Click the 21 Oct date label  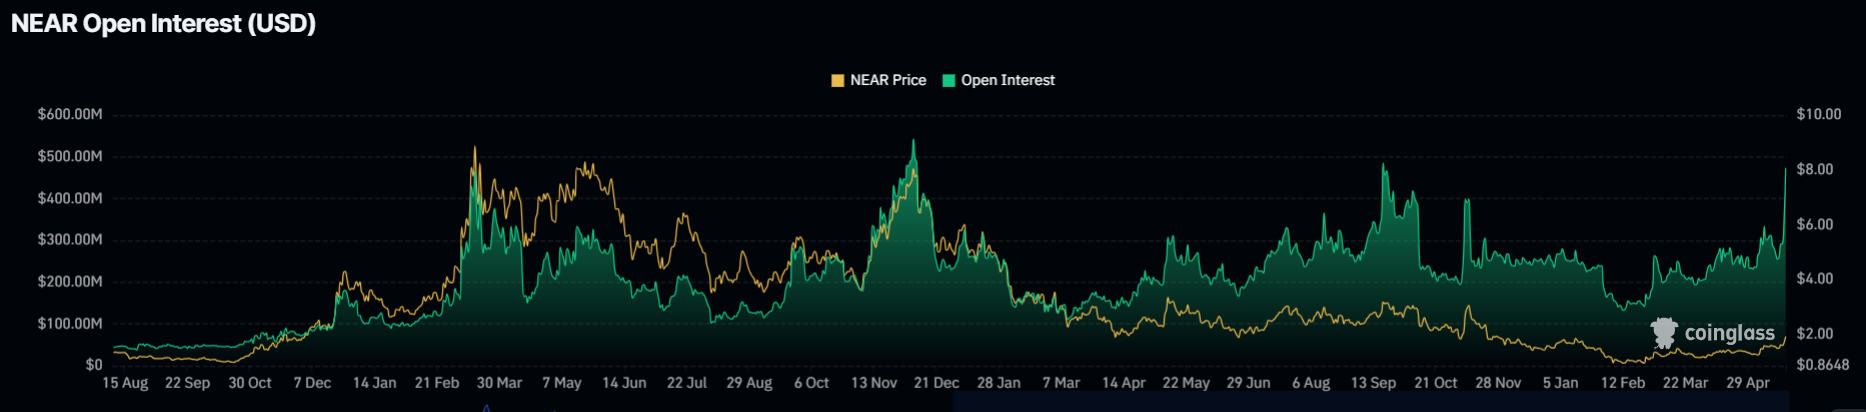pyautogui.click(x=1436, y=383)
